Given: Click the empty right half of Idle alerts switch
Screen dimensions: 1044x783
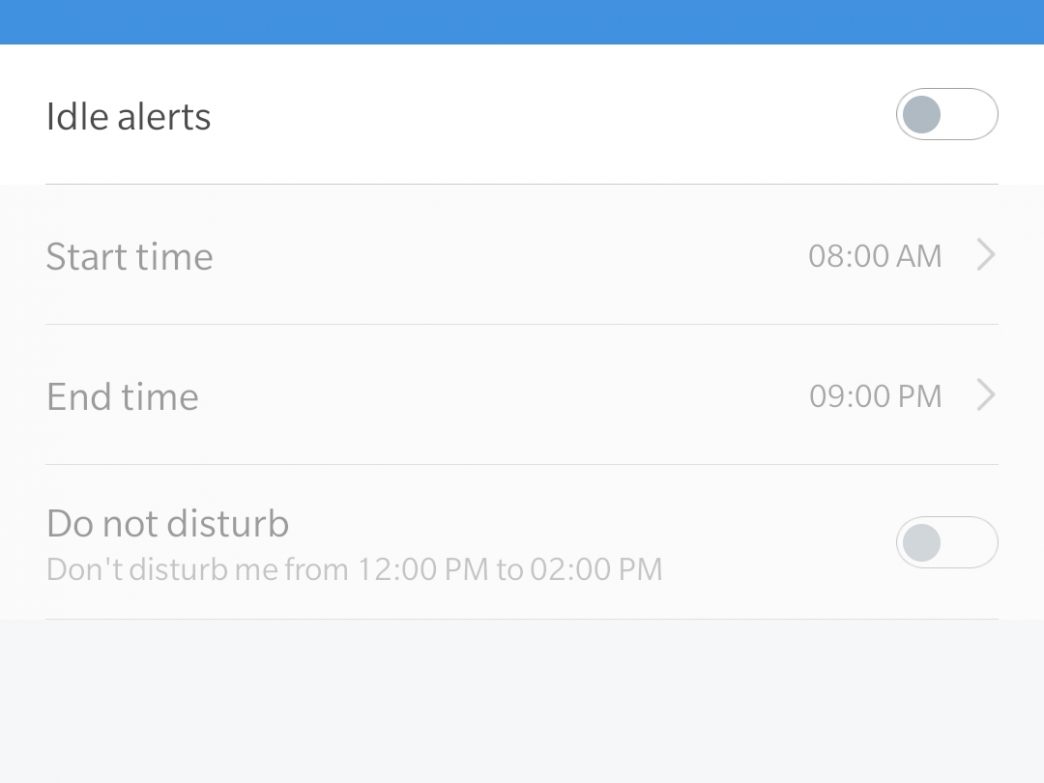Looking at the screenshot, I should [x=970, y=115].
